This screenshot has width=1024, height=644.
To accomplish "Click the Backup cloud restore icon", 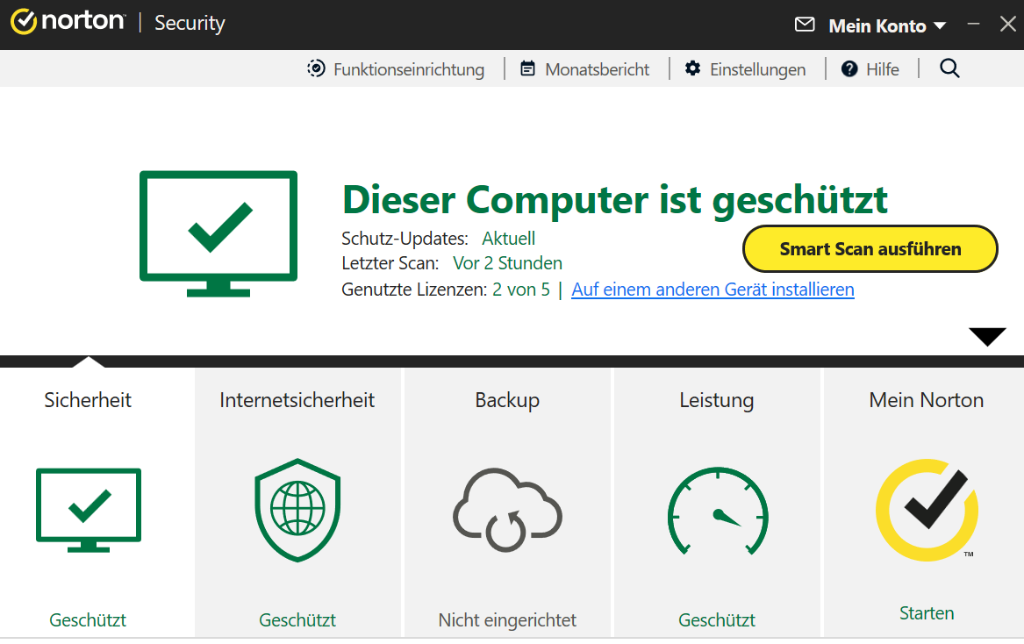I will (507, 510).
